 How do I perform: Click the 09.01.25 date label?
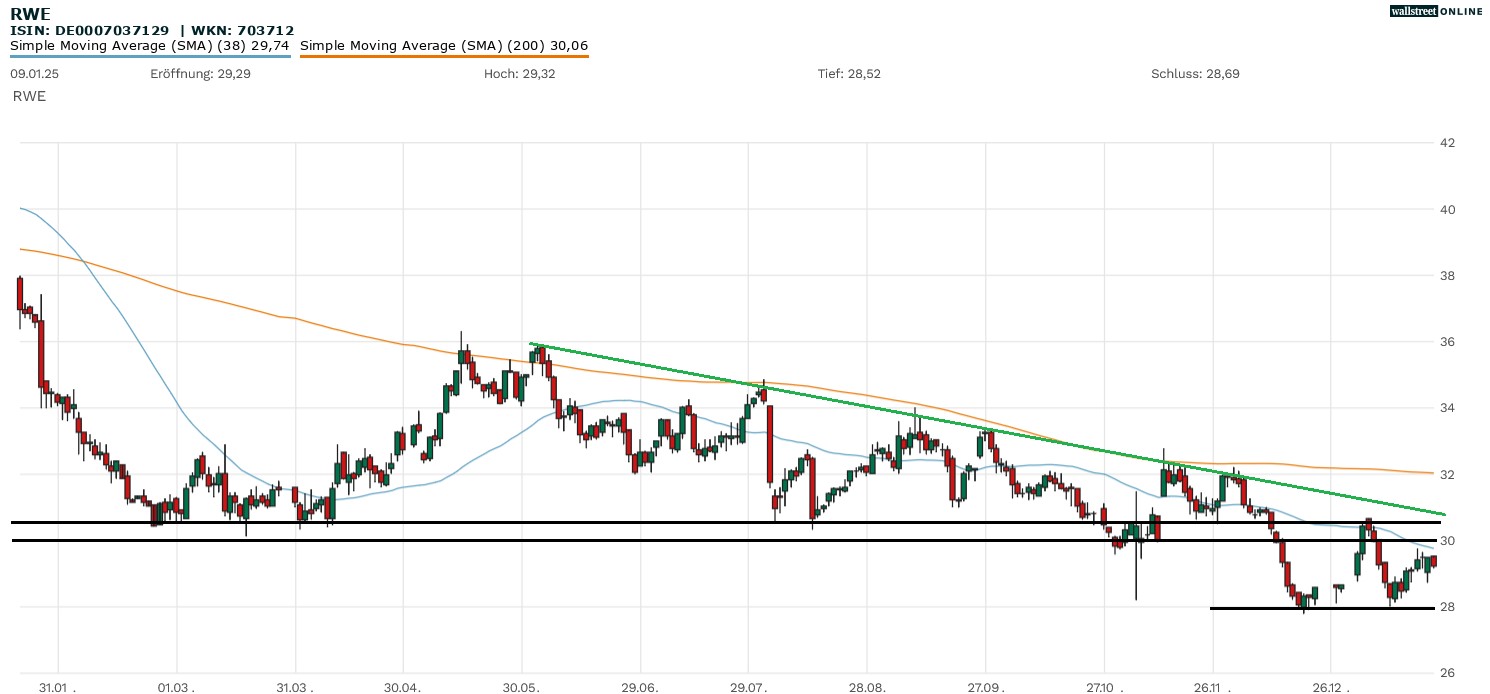tap(32, 74)
